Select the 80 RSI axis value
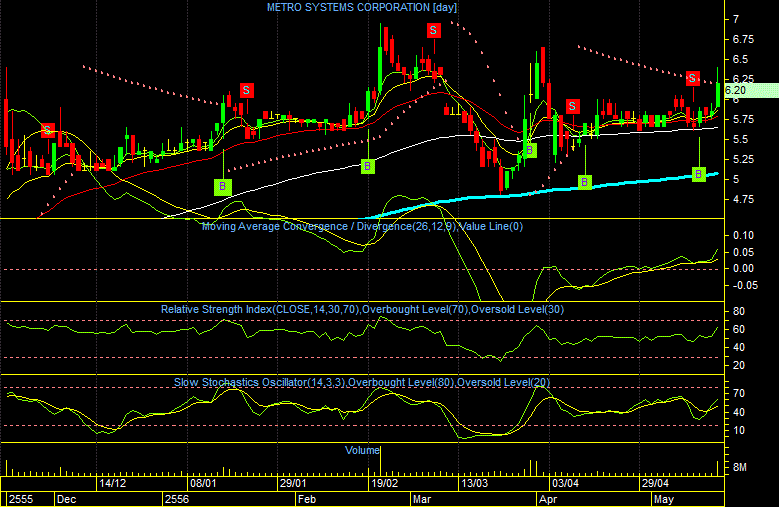This screenshot has height=507, width=779. point(739,311)
